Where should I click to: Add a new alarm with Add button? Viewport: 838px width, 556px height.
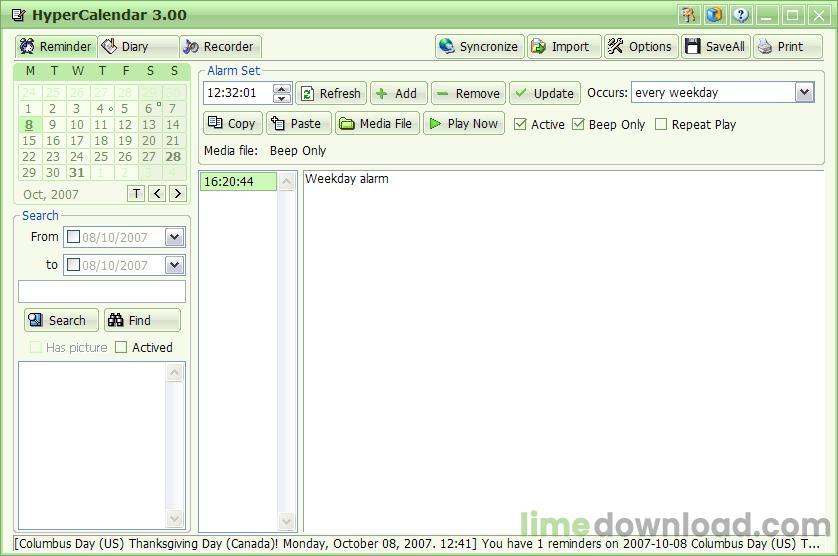399,94
